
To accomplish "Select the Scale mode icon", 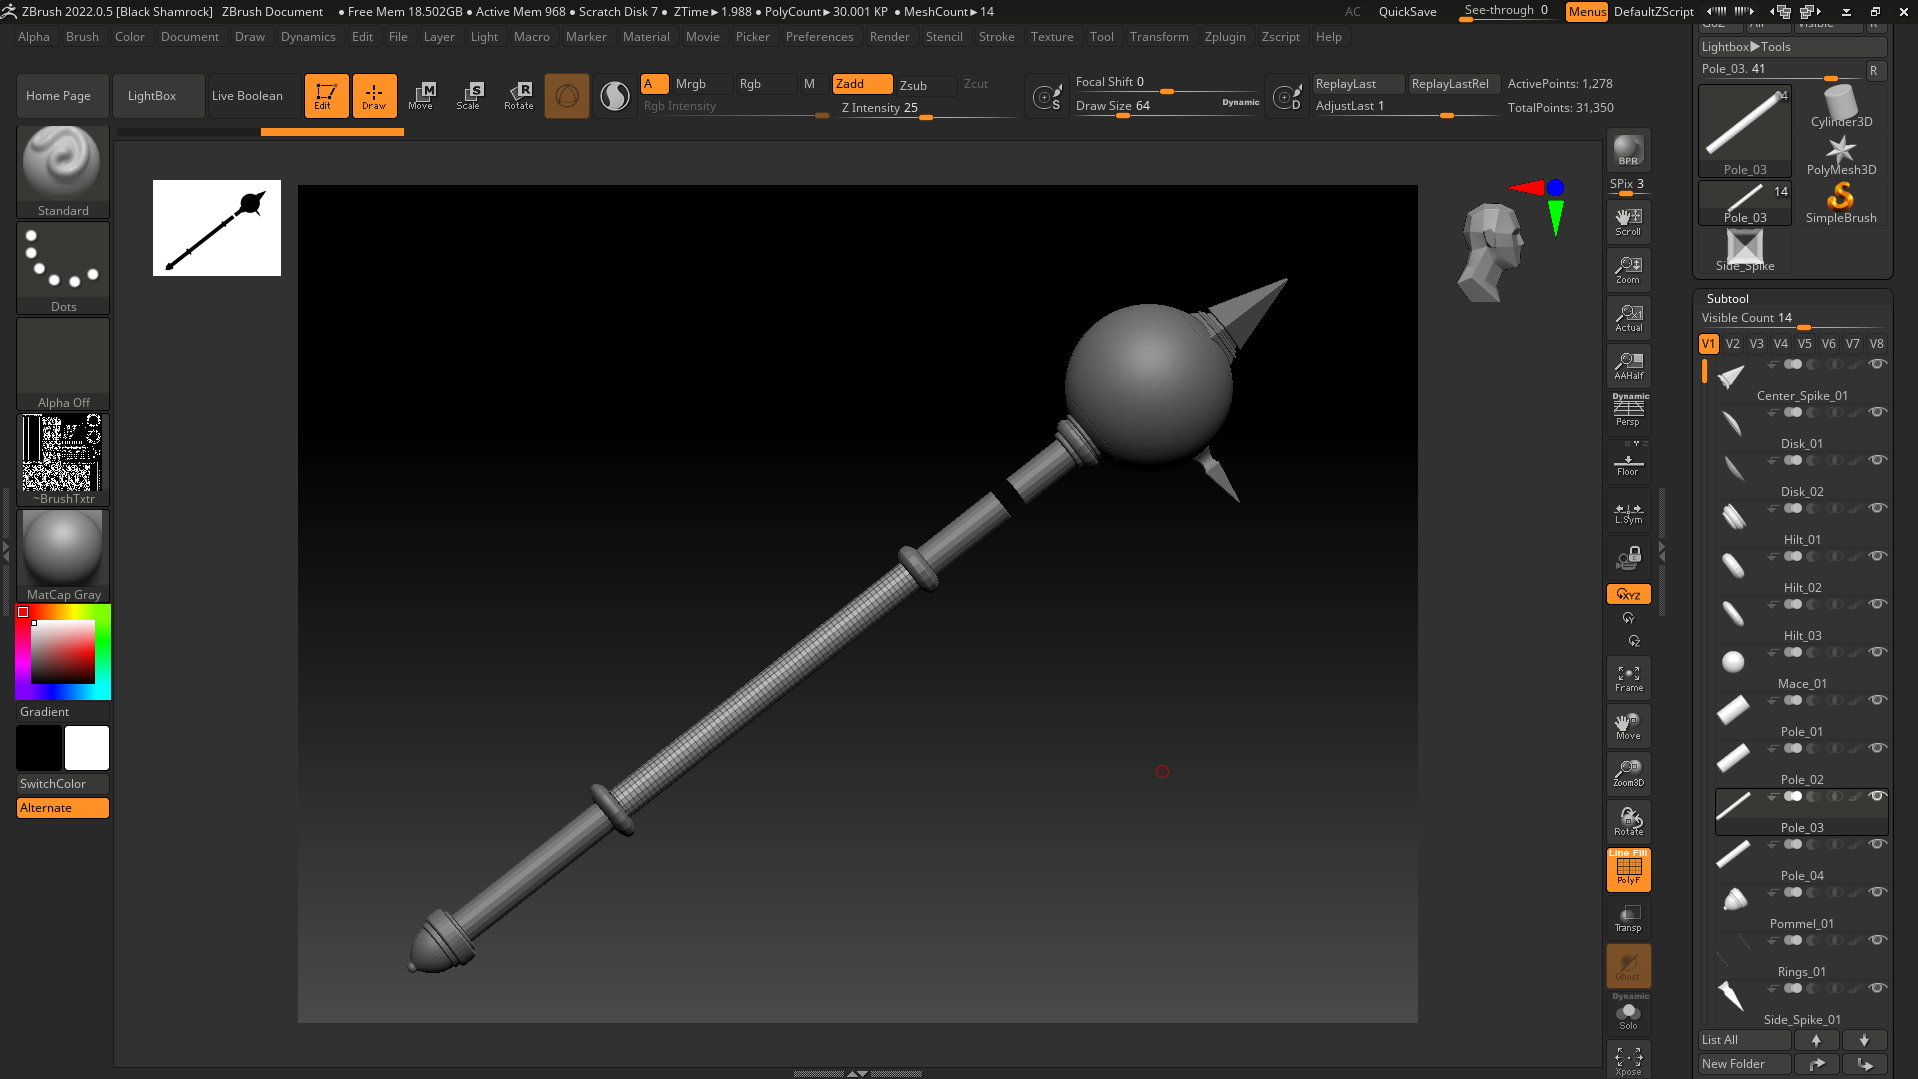I will coord(468,95).
